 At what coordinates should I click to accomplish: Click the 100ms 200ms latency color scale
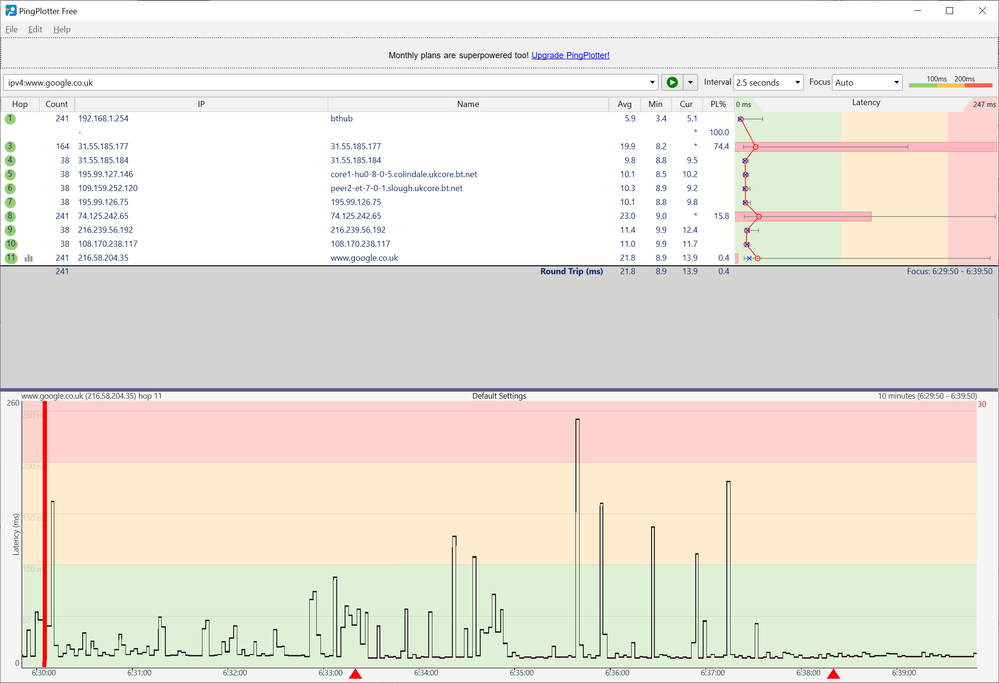[950, 83]
